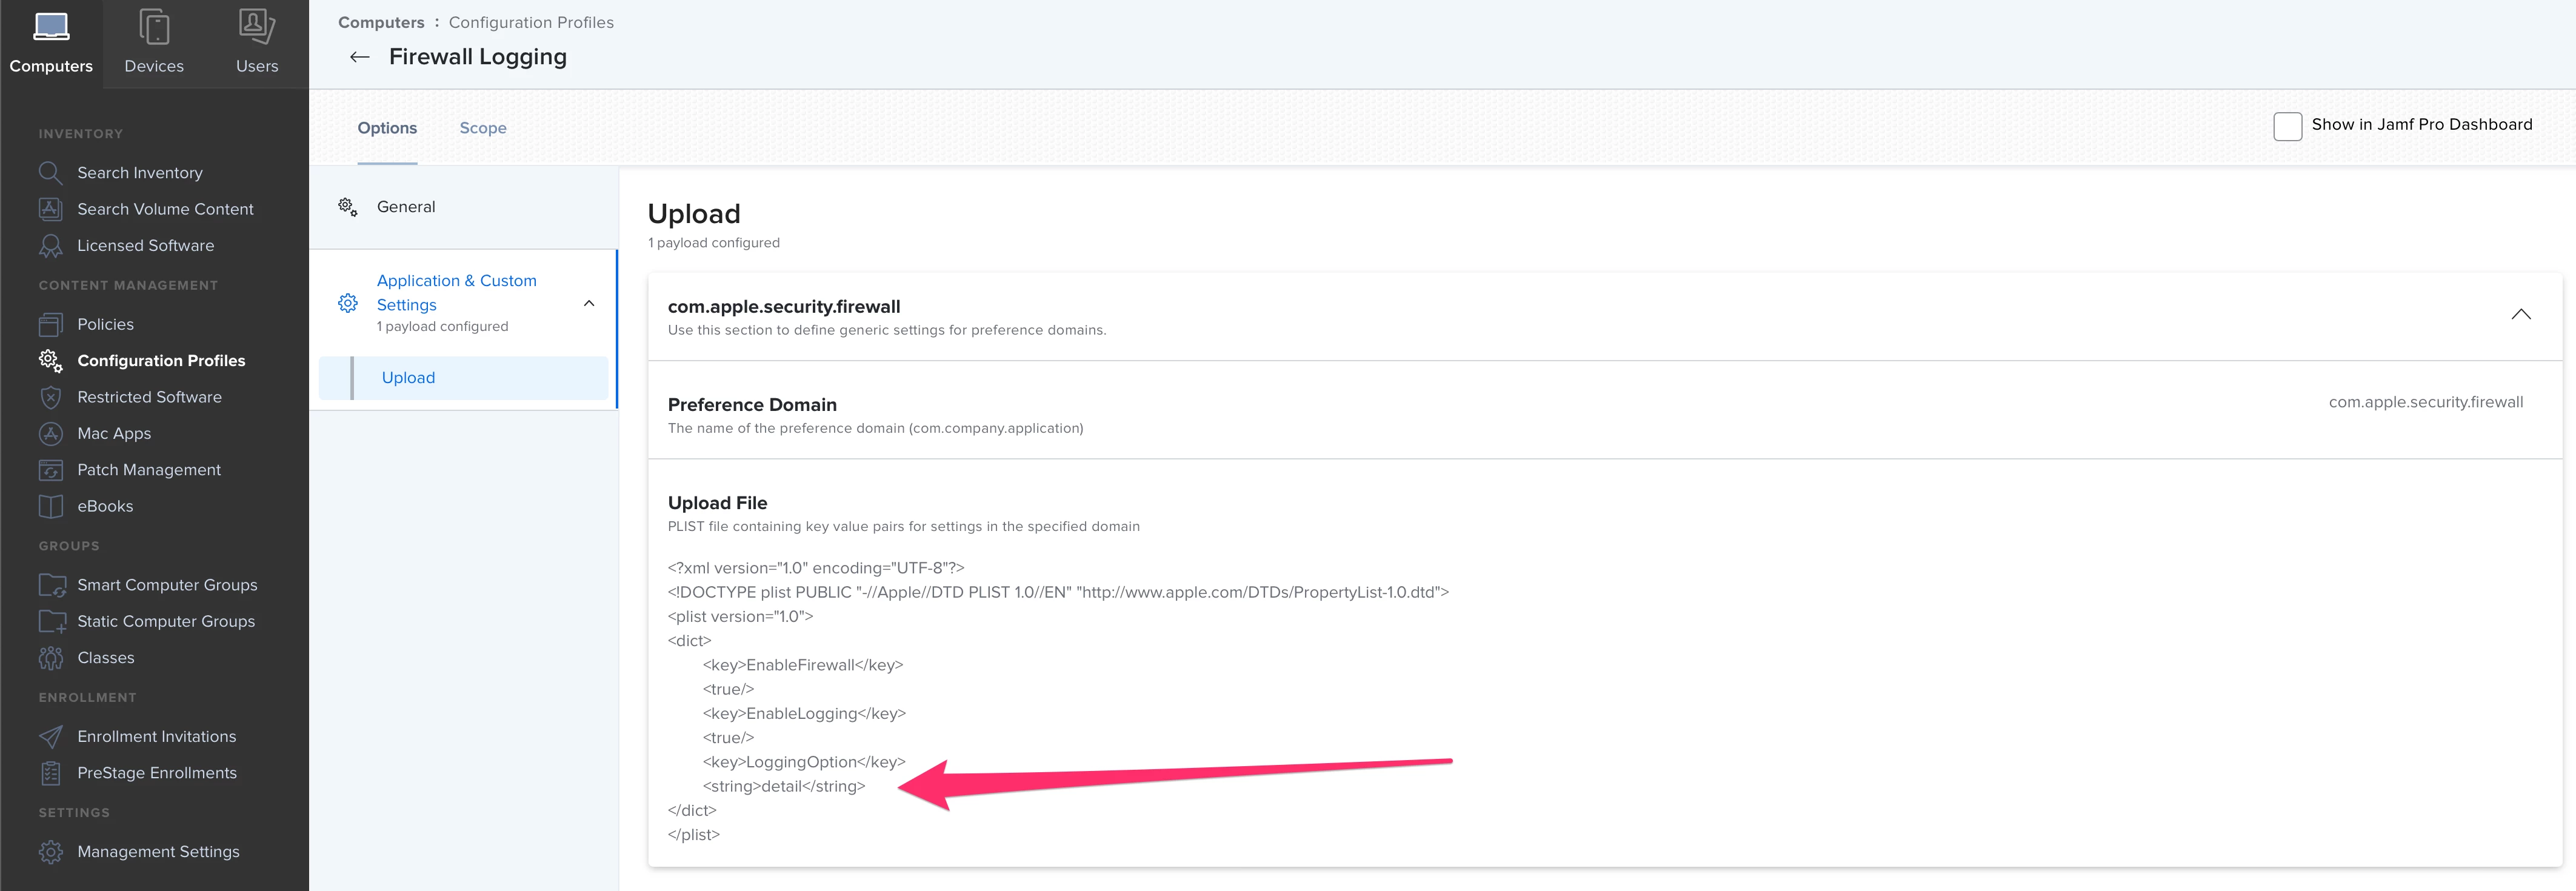Click the Application & Custom Settings gear icon
2576x891 pixels.
(348, 303)
